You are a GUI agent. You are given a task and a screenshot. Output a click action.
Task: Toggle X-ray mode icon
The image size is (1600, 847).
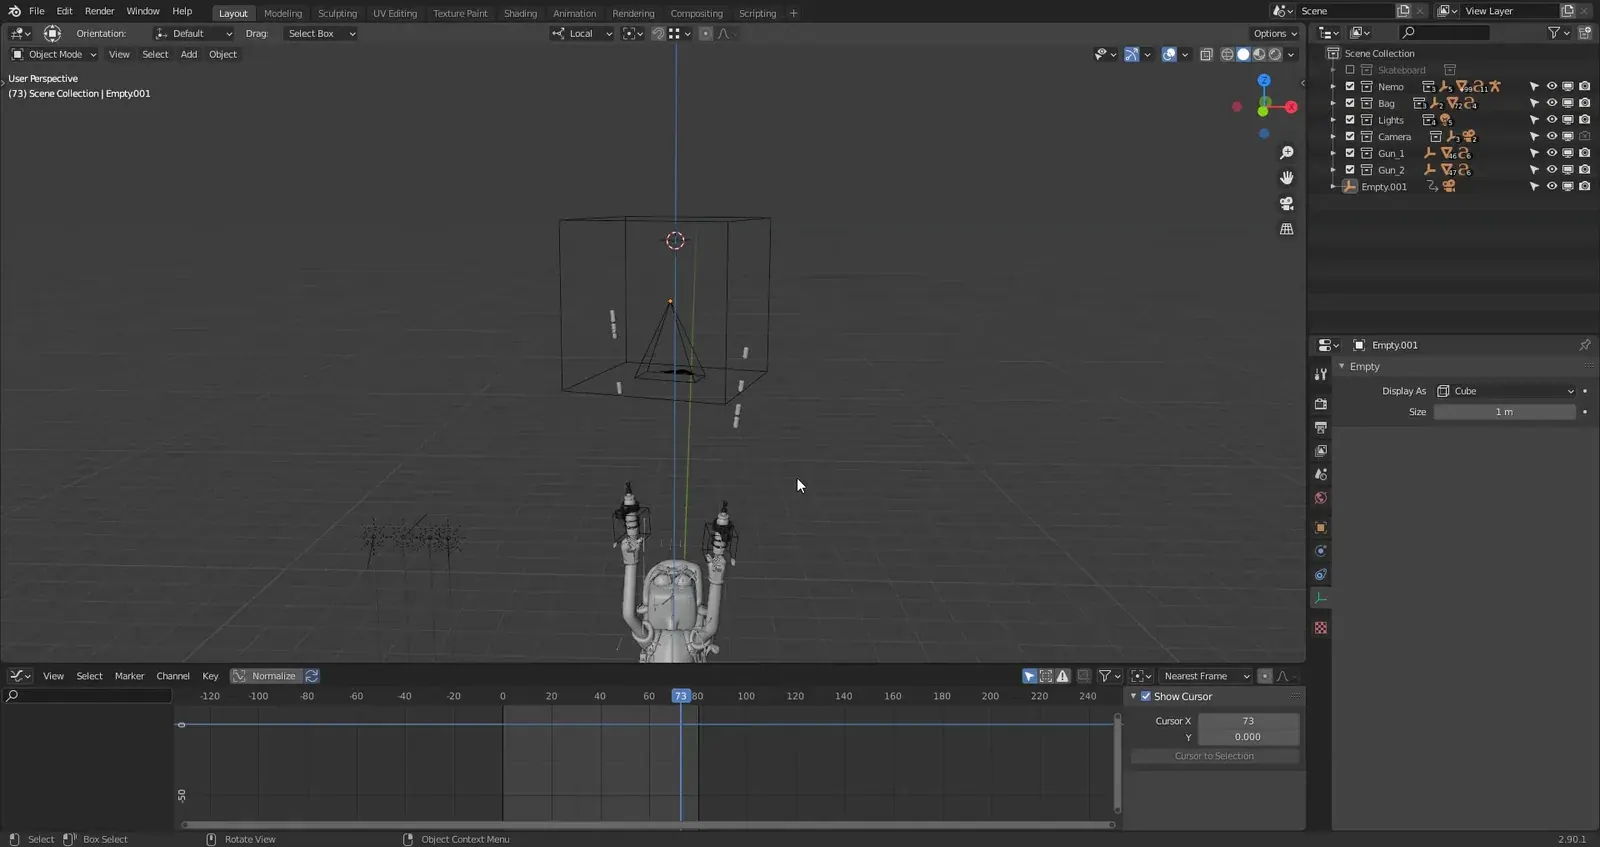[1206, 54]
